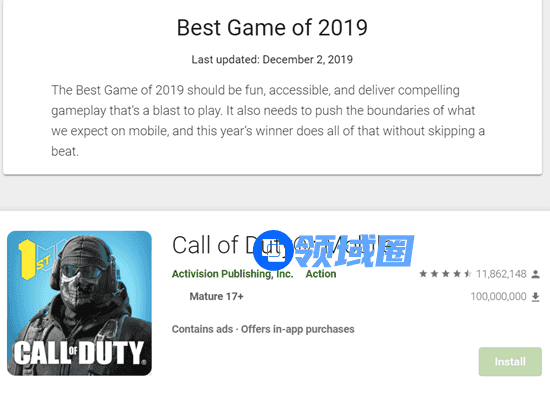This screenshot has width=550, height=402.
Task: Click the Offers in-app purchases text
Action: click(298, 329)
